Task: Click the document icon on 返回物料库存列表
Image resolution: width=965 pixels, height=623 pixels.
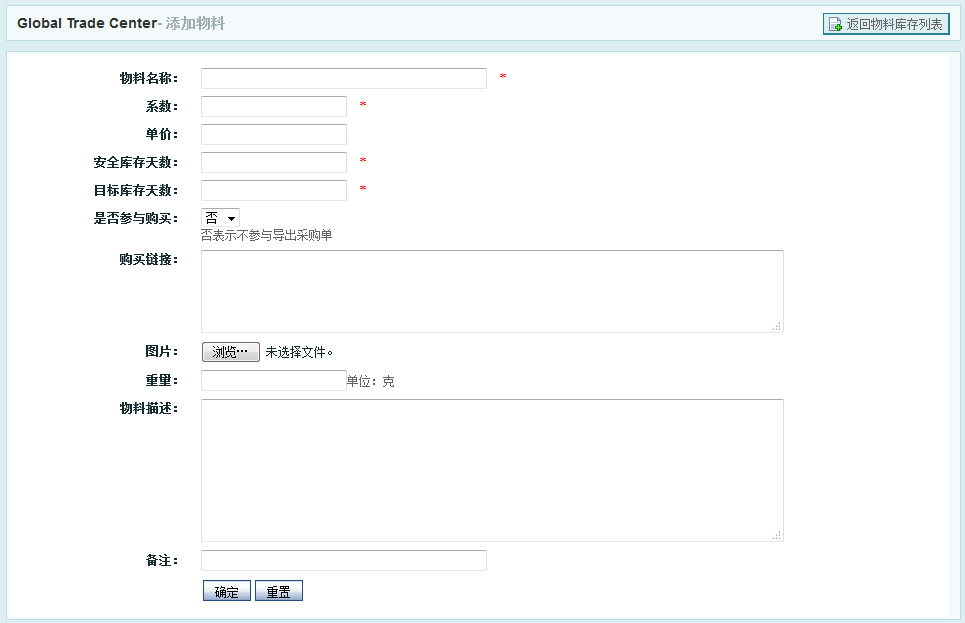Action: [x=835, y=25]
